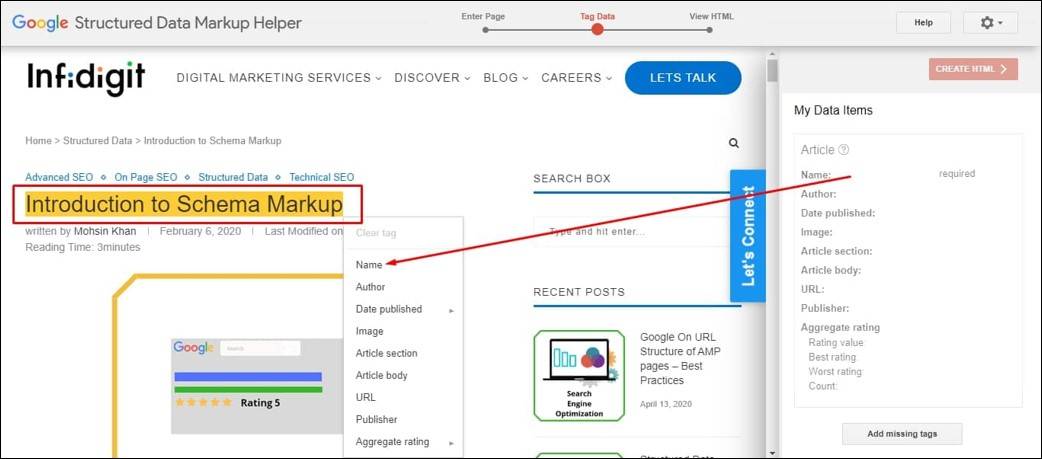Open the settings gear dropdown
Screen dimensions: 1042x459
[x=990, y=23]
